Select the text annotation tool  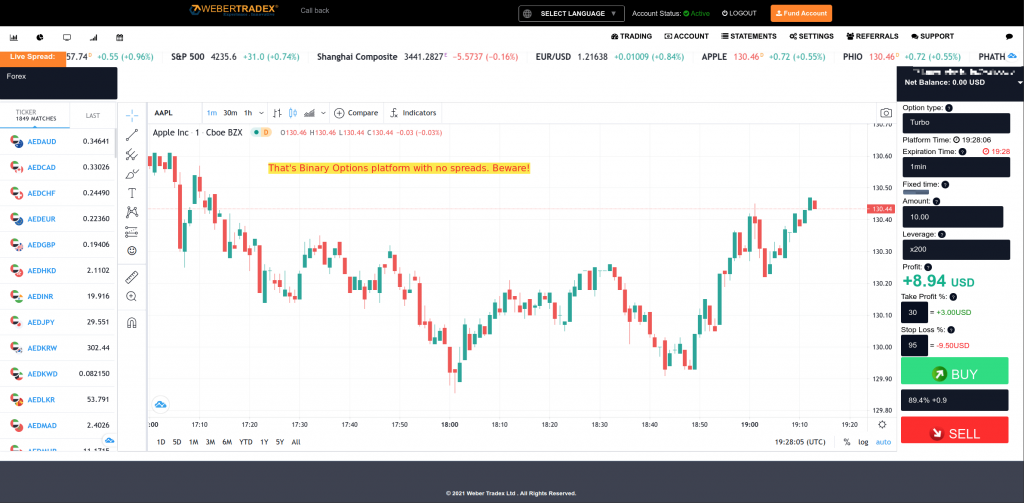132,193
